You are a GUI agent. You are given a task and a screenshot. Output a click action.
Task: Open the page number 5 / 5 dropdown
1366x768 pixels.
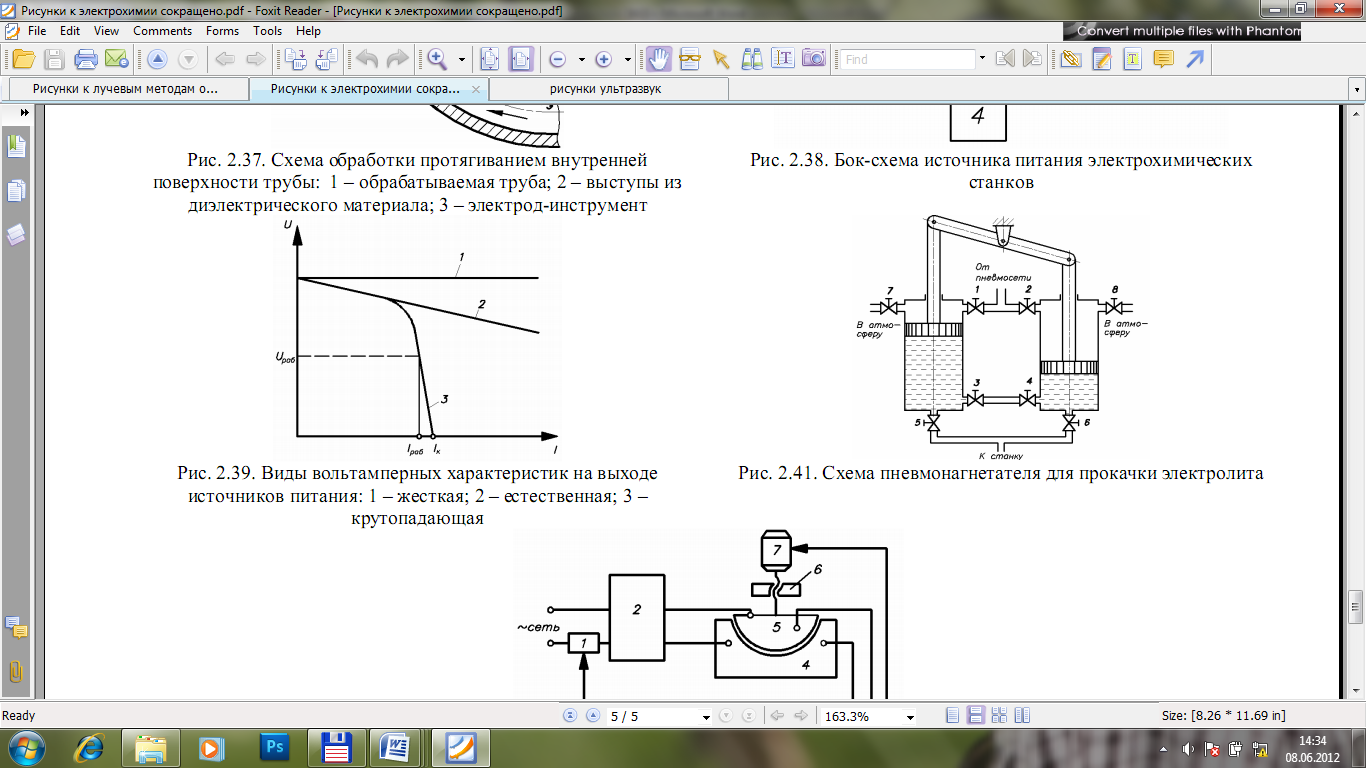pos(707,717)
